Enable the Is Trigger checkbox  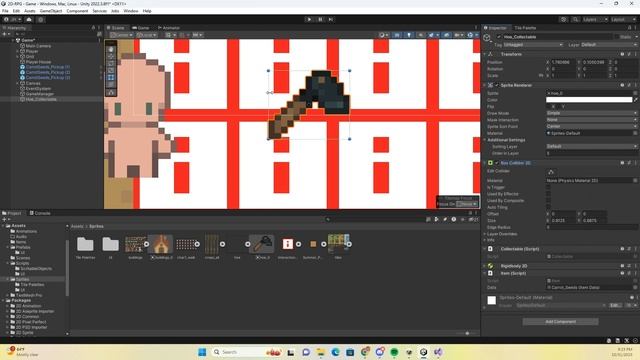(548, 187)
